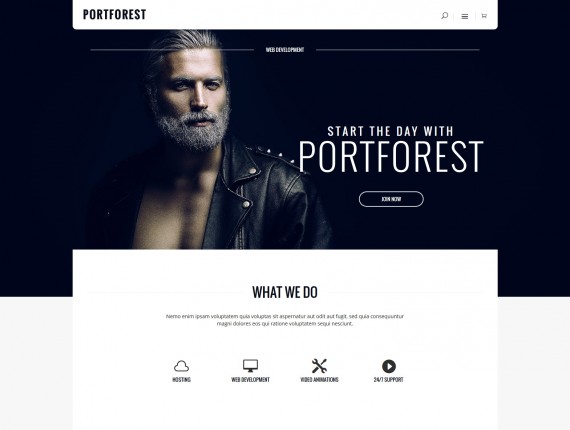
Task: Click the PORTFOREST header logo
Action: pyautogui.click(x=115, y=15)
